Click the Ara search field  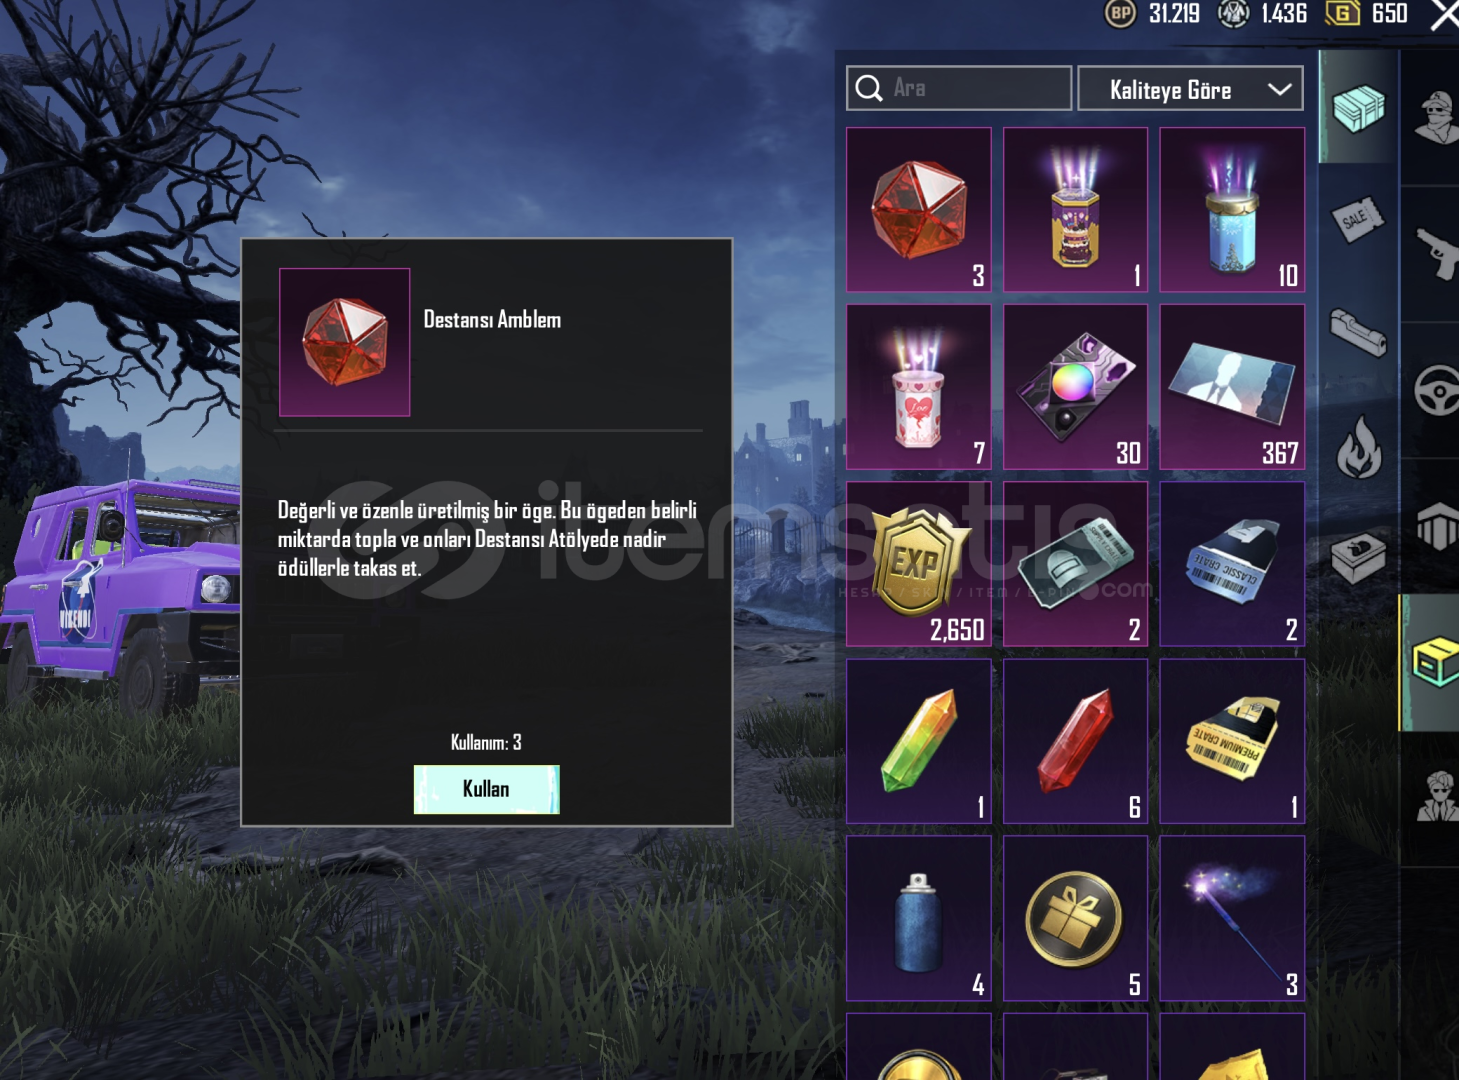coord(959,88)
